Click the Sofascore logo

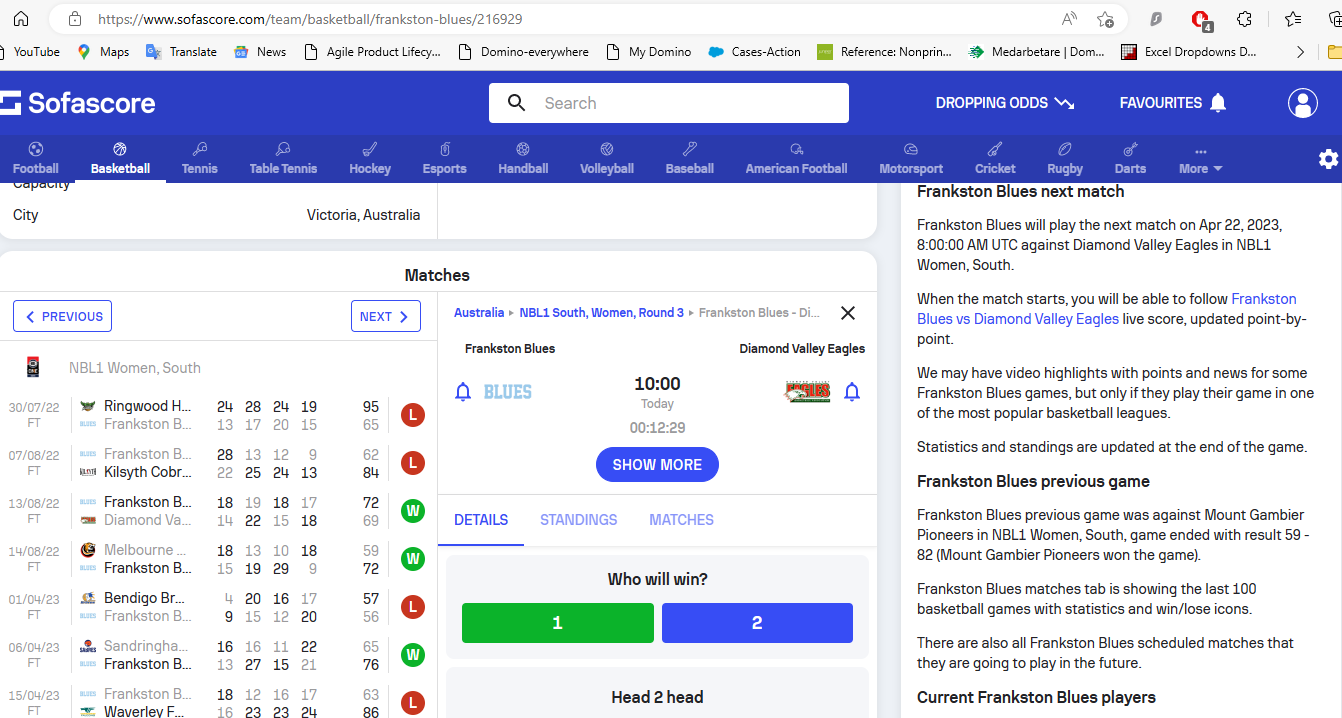78,103
